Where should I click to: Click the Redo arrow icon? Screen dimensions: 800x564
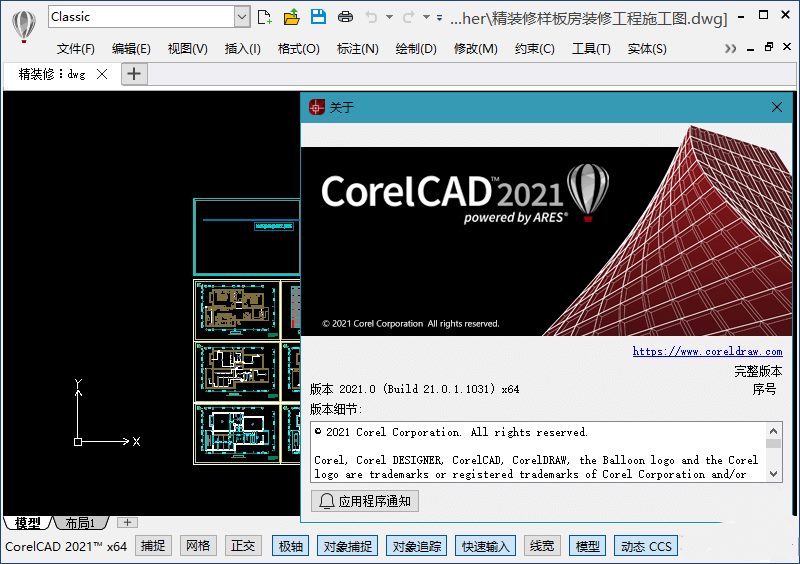pyautogui.click(x=408, y=17)
